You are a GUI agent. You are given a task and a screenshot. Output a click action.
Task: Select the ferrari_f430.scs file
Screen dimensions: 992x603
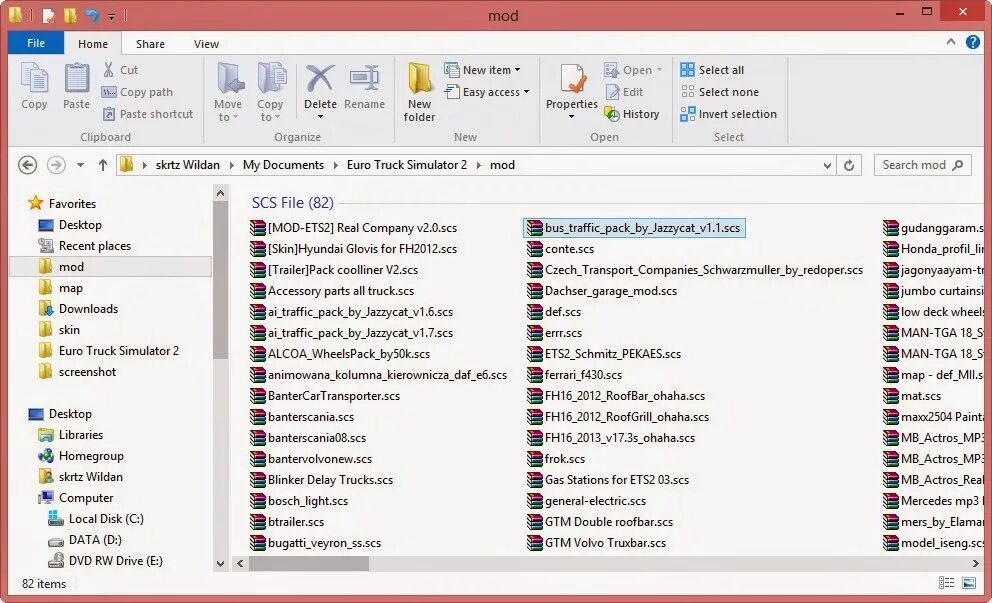click(574, 375)
